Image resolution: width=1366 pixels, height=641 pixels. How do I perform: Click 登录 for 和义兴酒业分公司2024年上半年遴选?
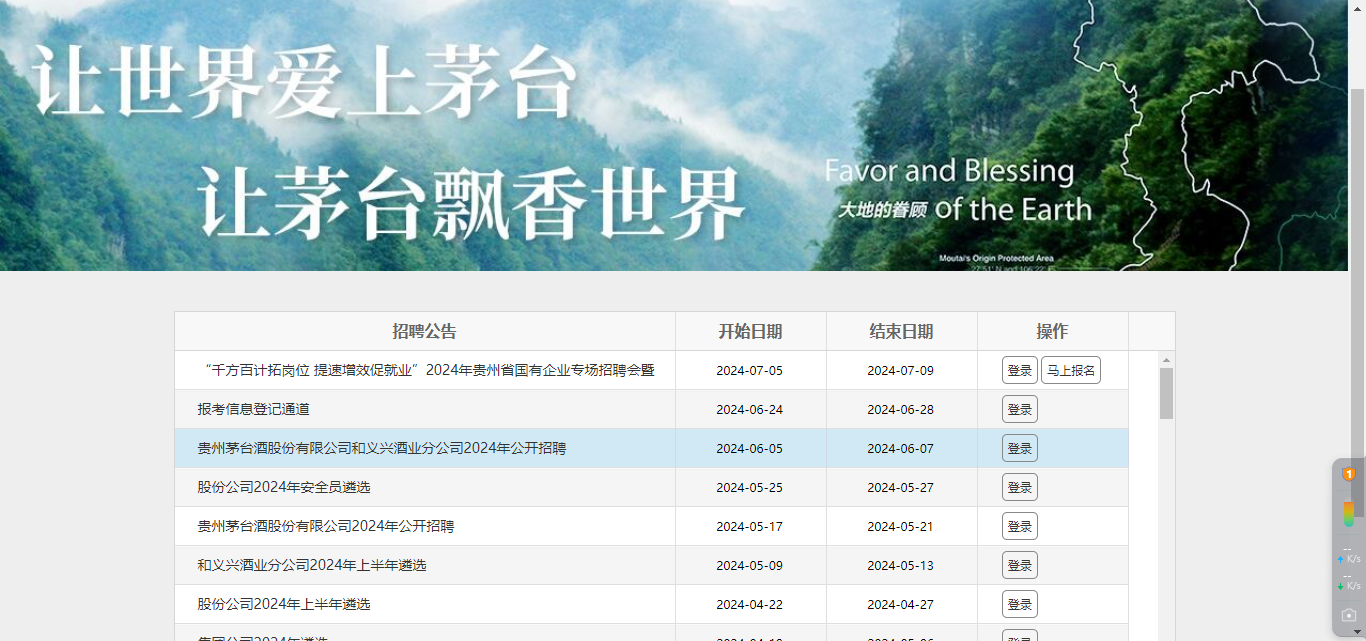coord(1020,565)
